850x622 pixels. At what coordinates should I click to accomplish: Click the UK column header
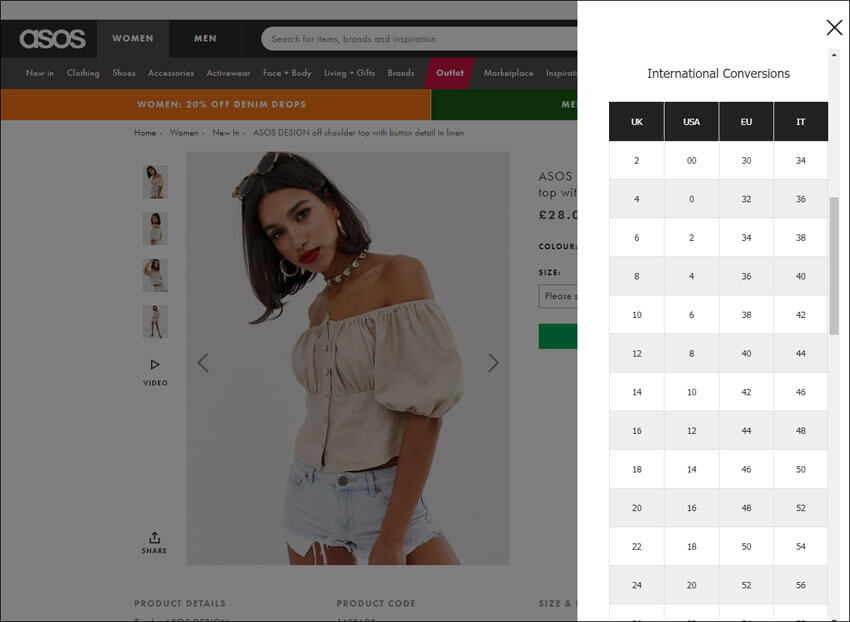coord(636,121)
